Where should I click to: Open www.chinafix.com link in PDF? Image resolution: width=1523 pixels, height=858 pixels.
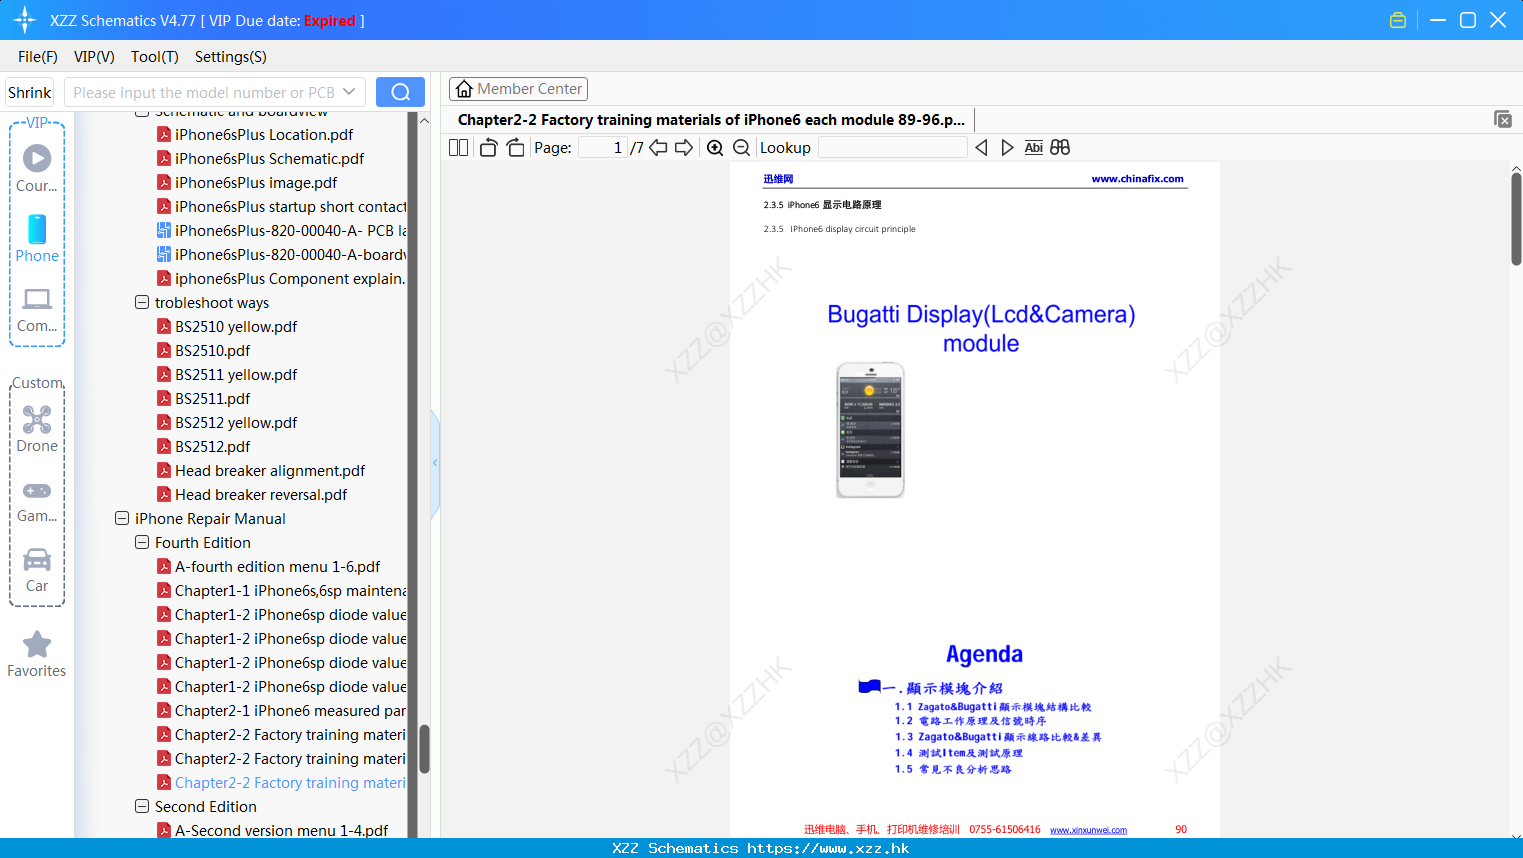pyautogui.click(x=1137, y=179)
